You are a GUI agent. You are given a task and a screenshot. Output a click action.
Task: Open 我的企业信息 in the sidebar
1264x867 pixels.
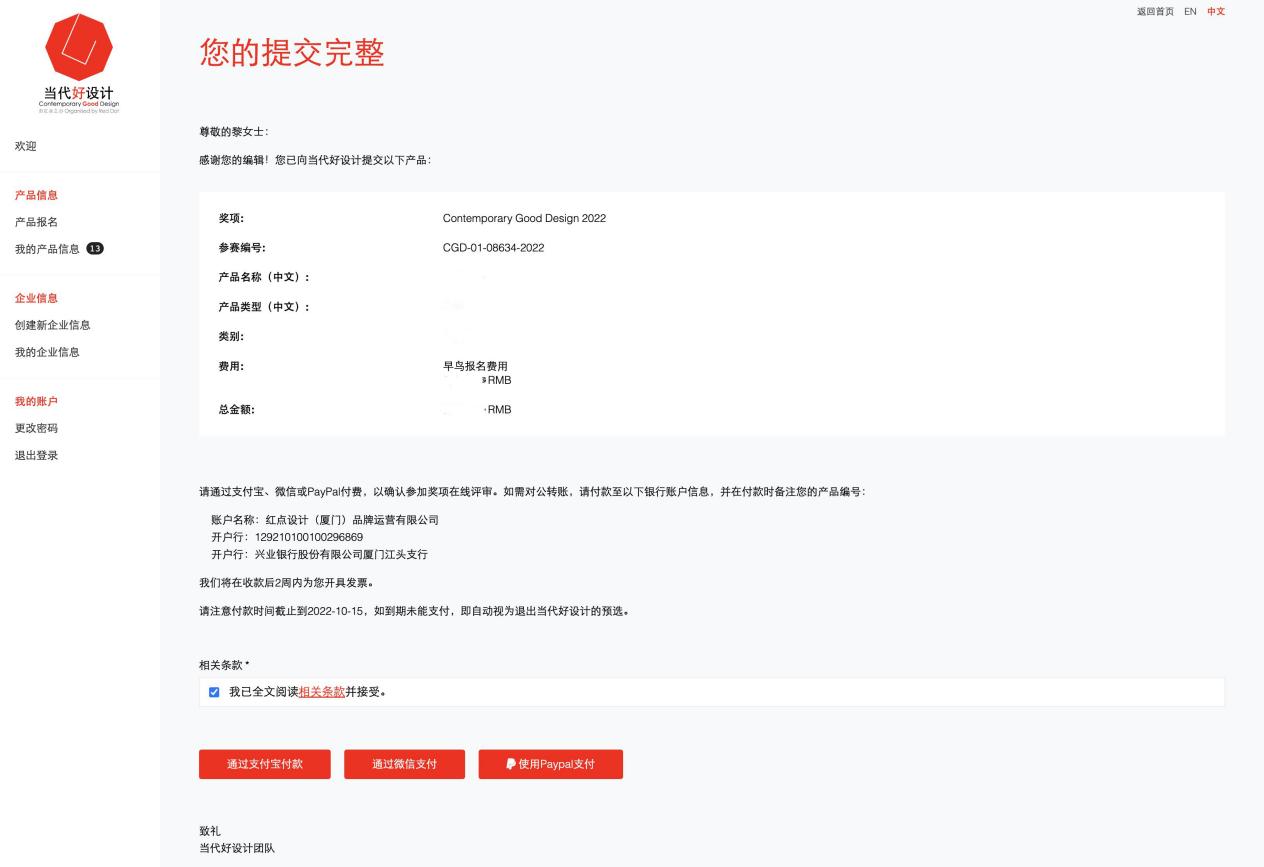point(47,352)
